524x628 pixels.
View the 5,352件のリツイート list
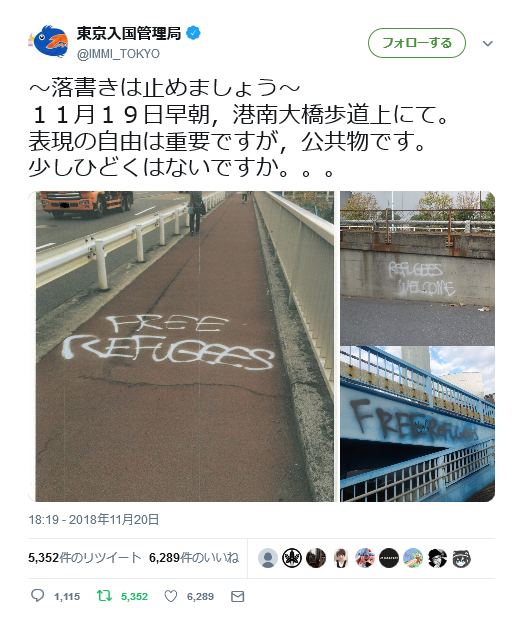tap(85, 558)
